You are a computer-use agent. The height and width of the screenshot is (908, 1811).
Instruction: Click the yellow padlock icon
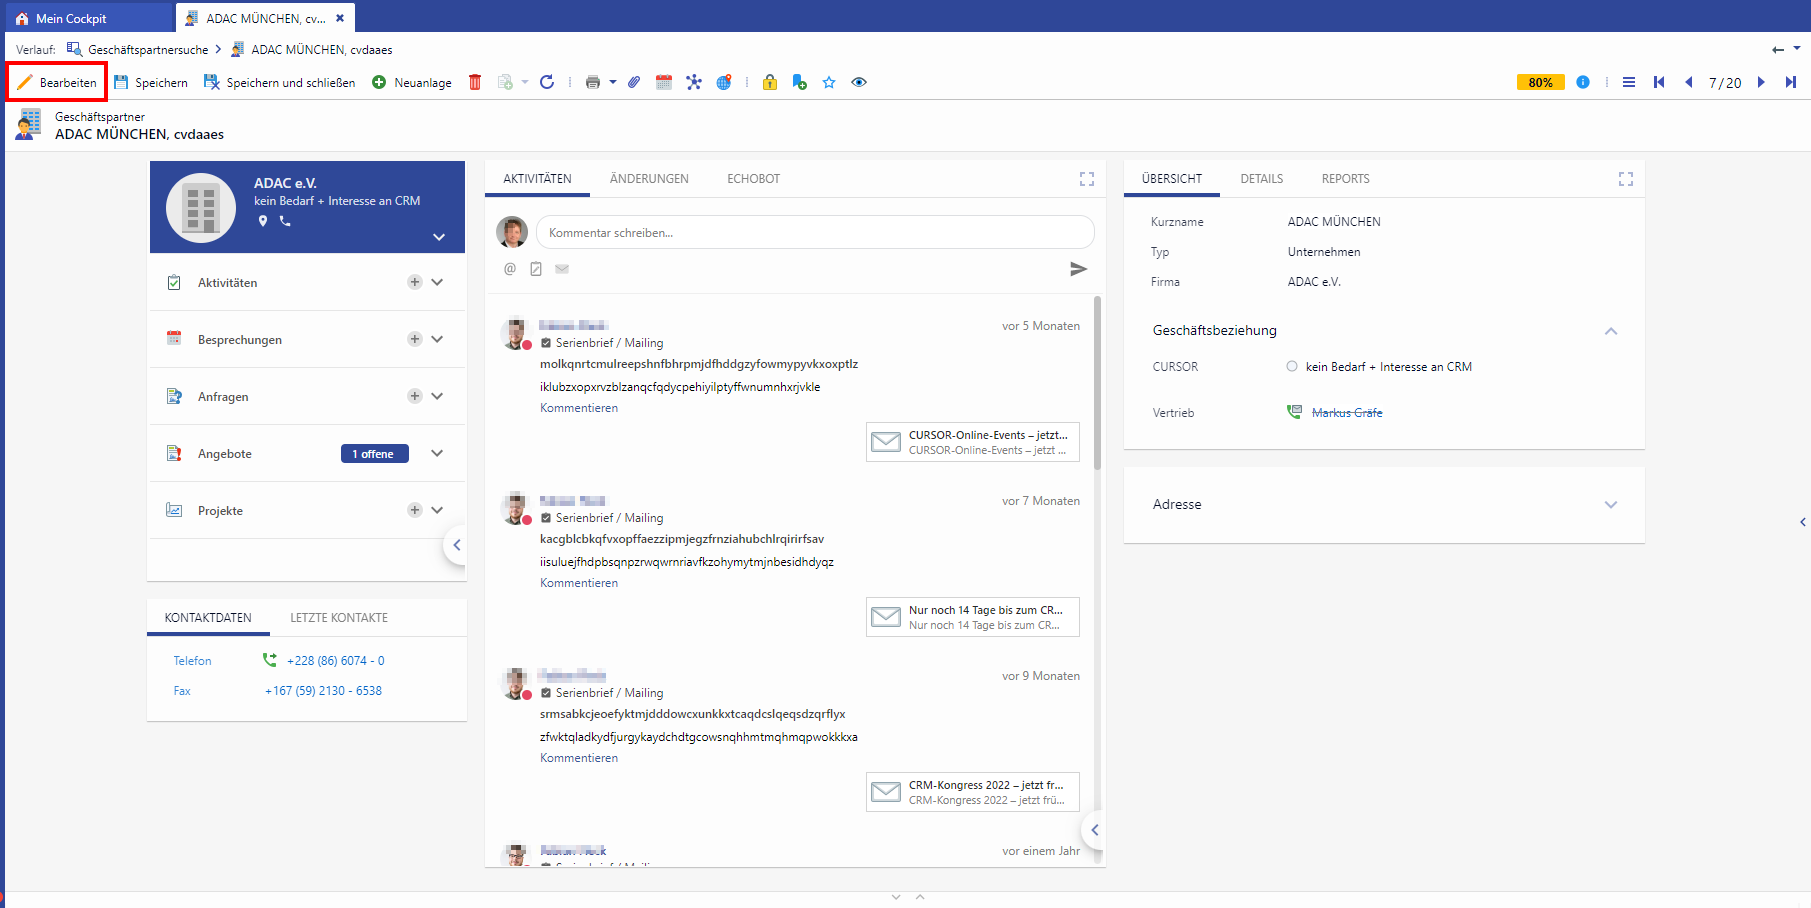pyautogui.click(x=770, y=82)
